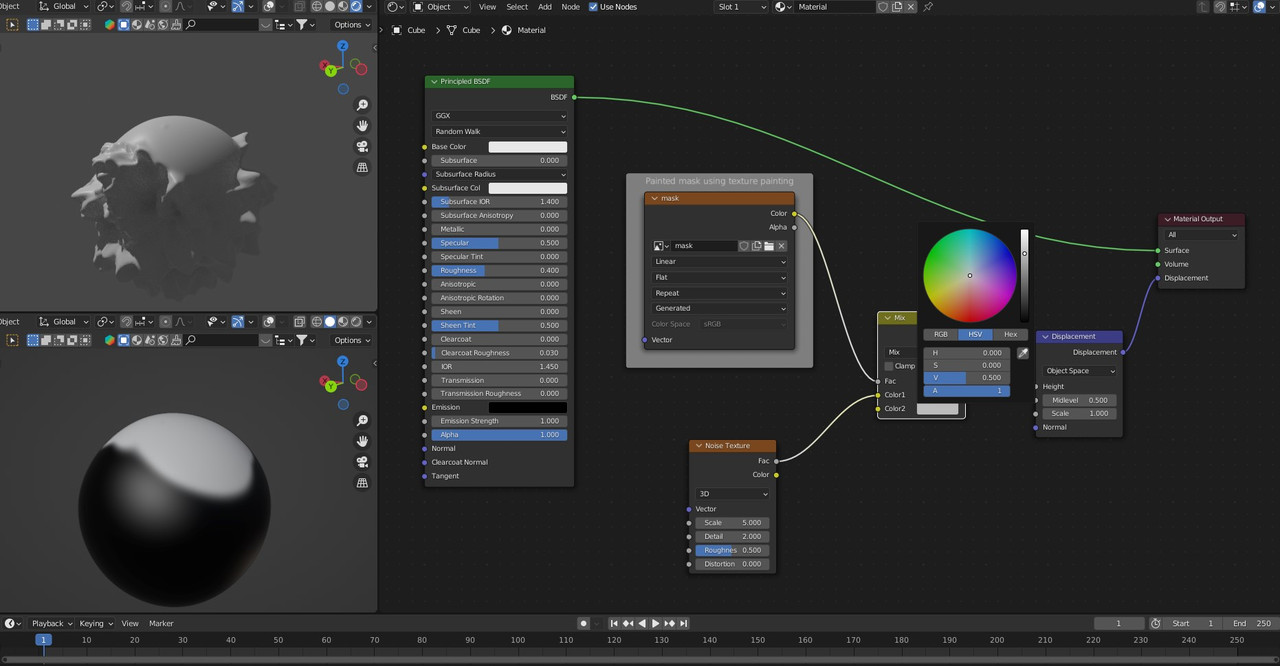Unlink the mask image with X icon
1280x666 pixels.
782,246
